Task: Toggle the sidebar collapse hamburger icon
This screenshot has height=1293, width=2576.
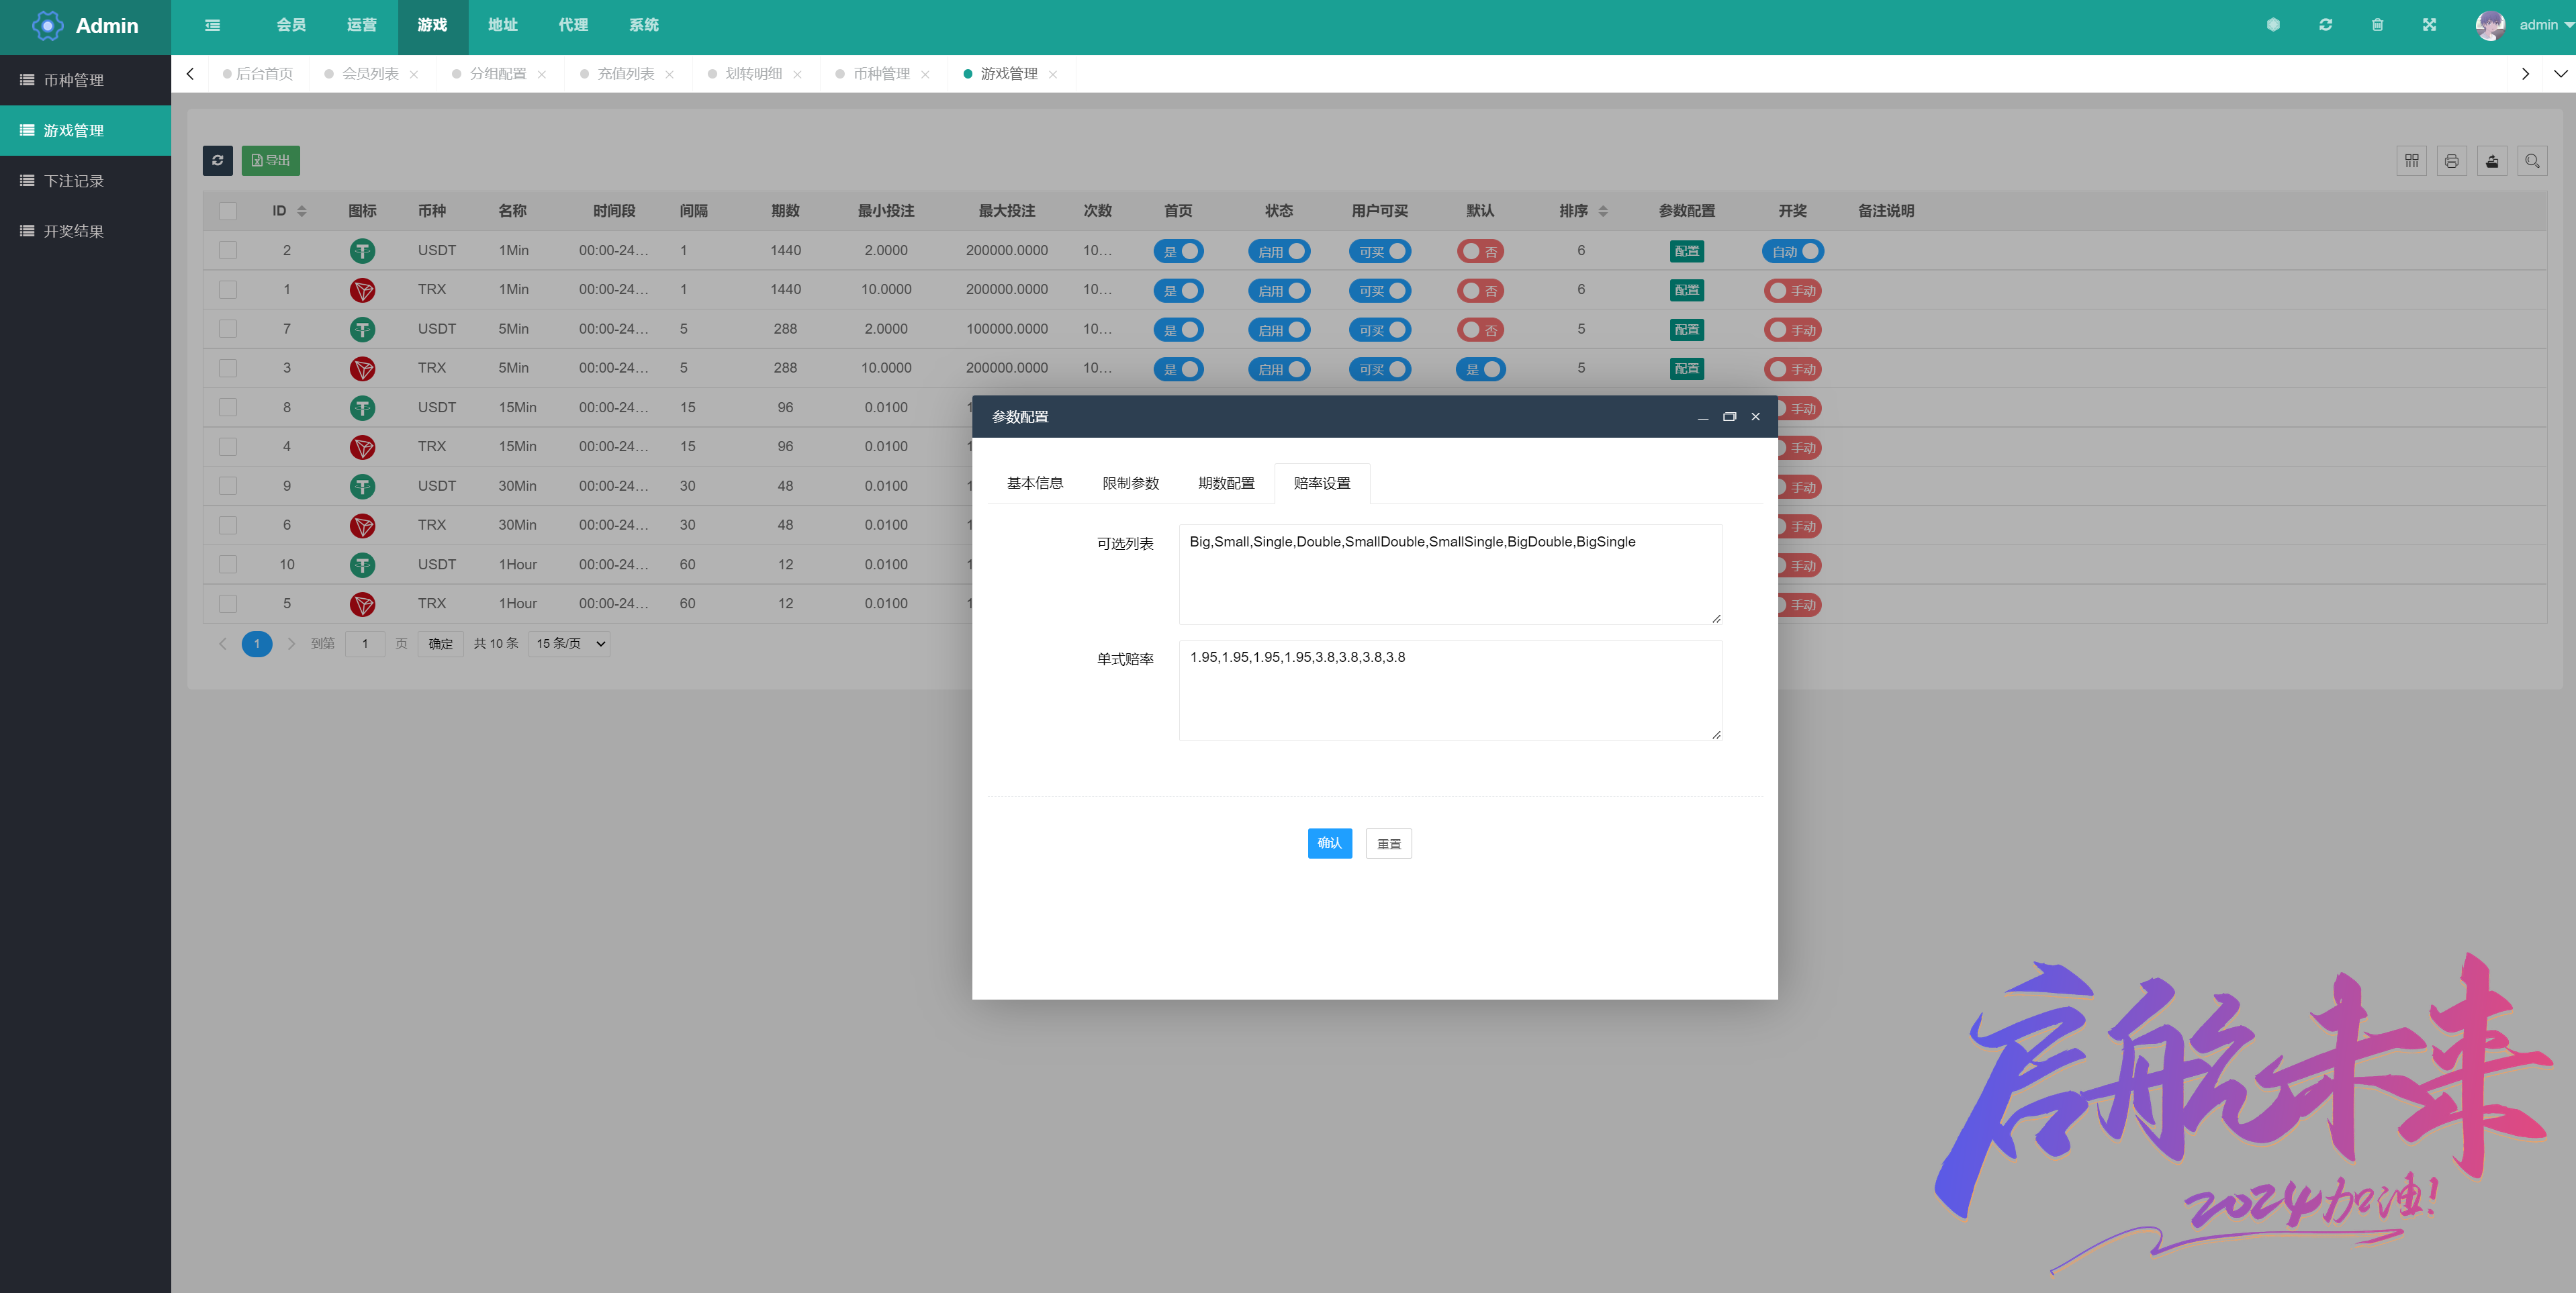Action: click(212, 25)
